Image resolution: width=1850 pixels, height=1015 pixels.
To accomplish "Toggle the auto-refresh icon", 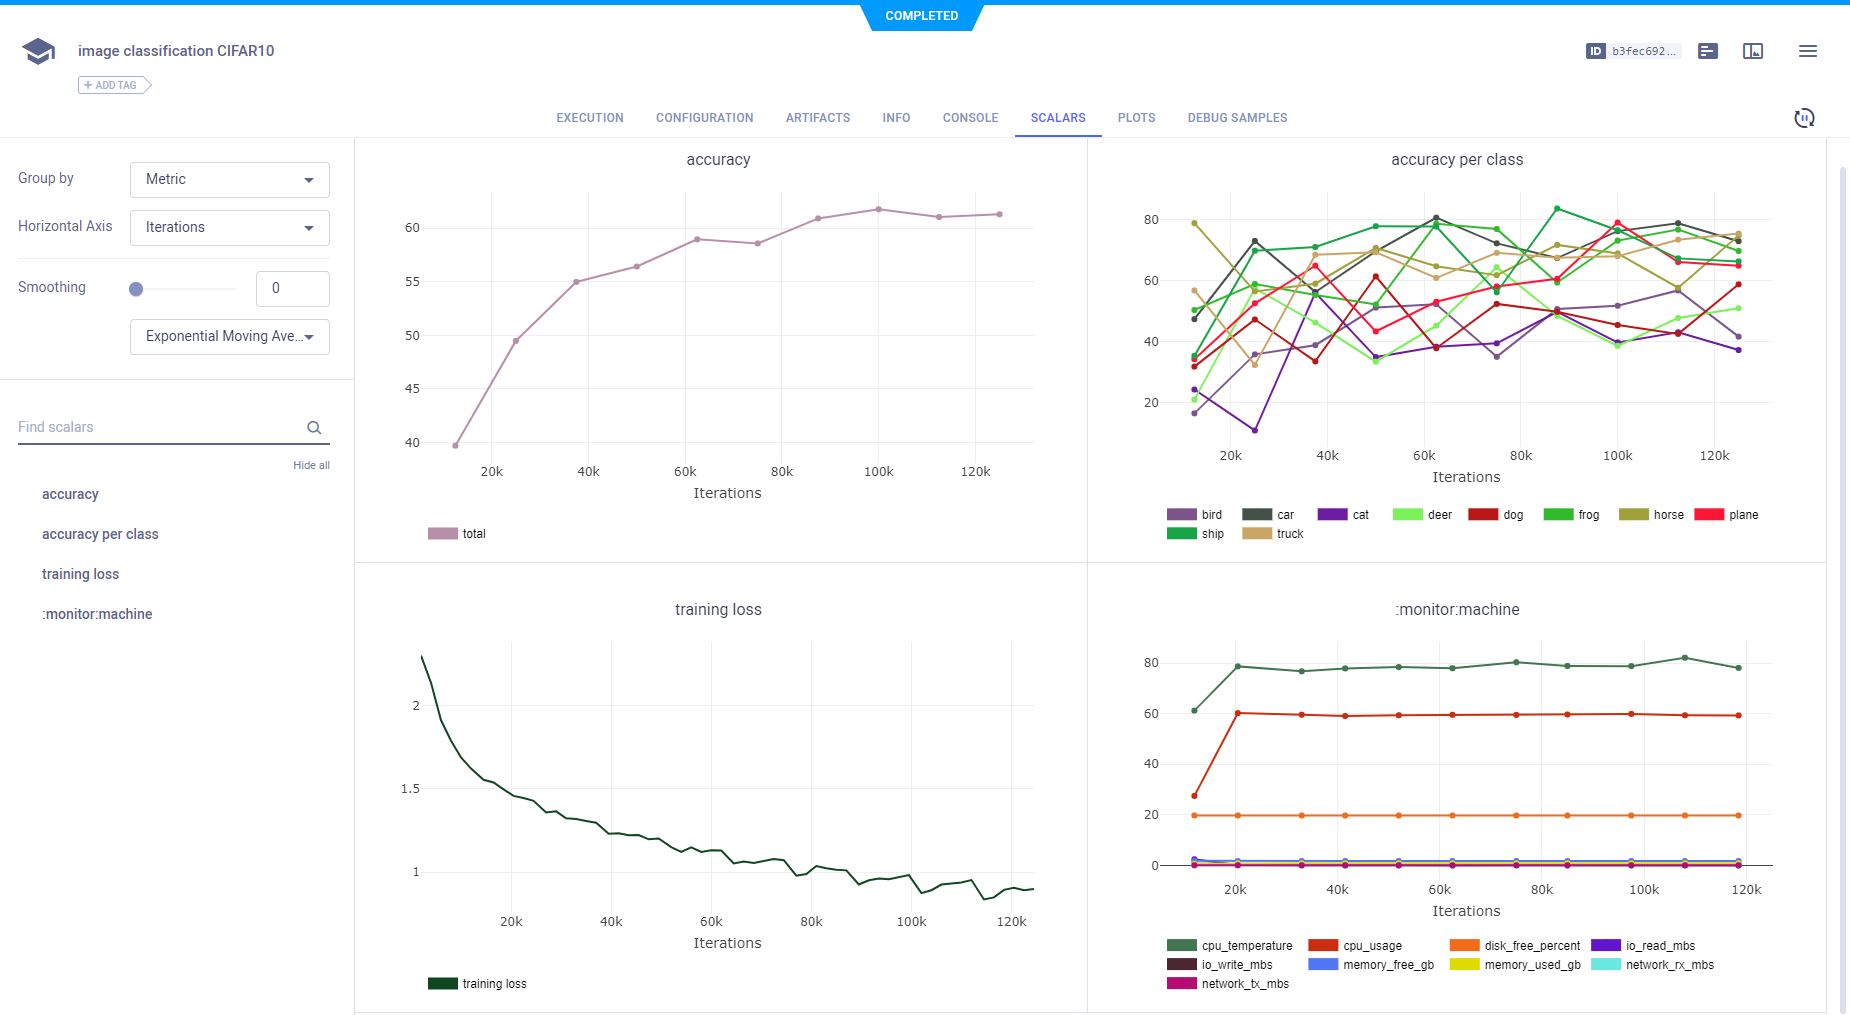I will pyautogui.click(x=1804, y=118).
